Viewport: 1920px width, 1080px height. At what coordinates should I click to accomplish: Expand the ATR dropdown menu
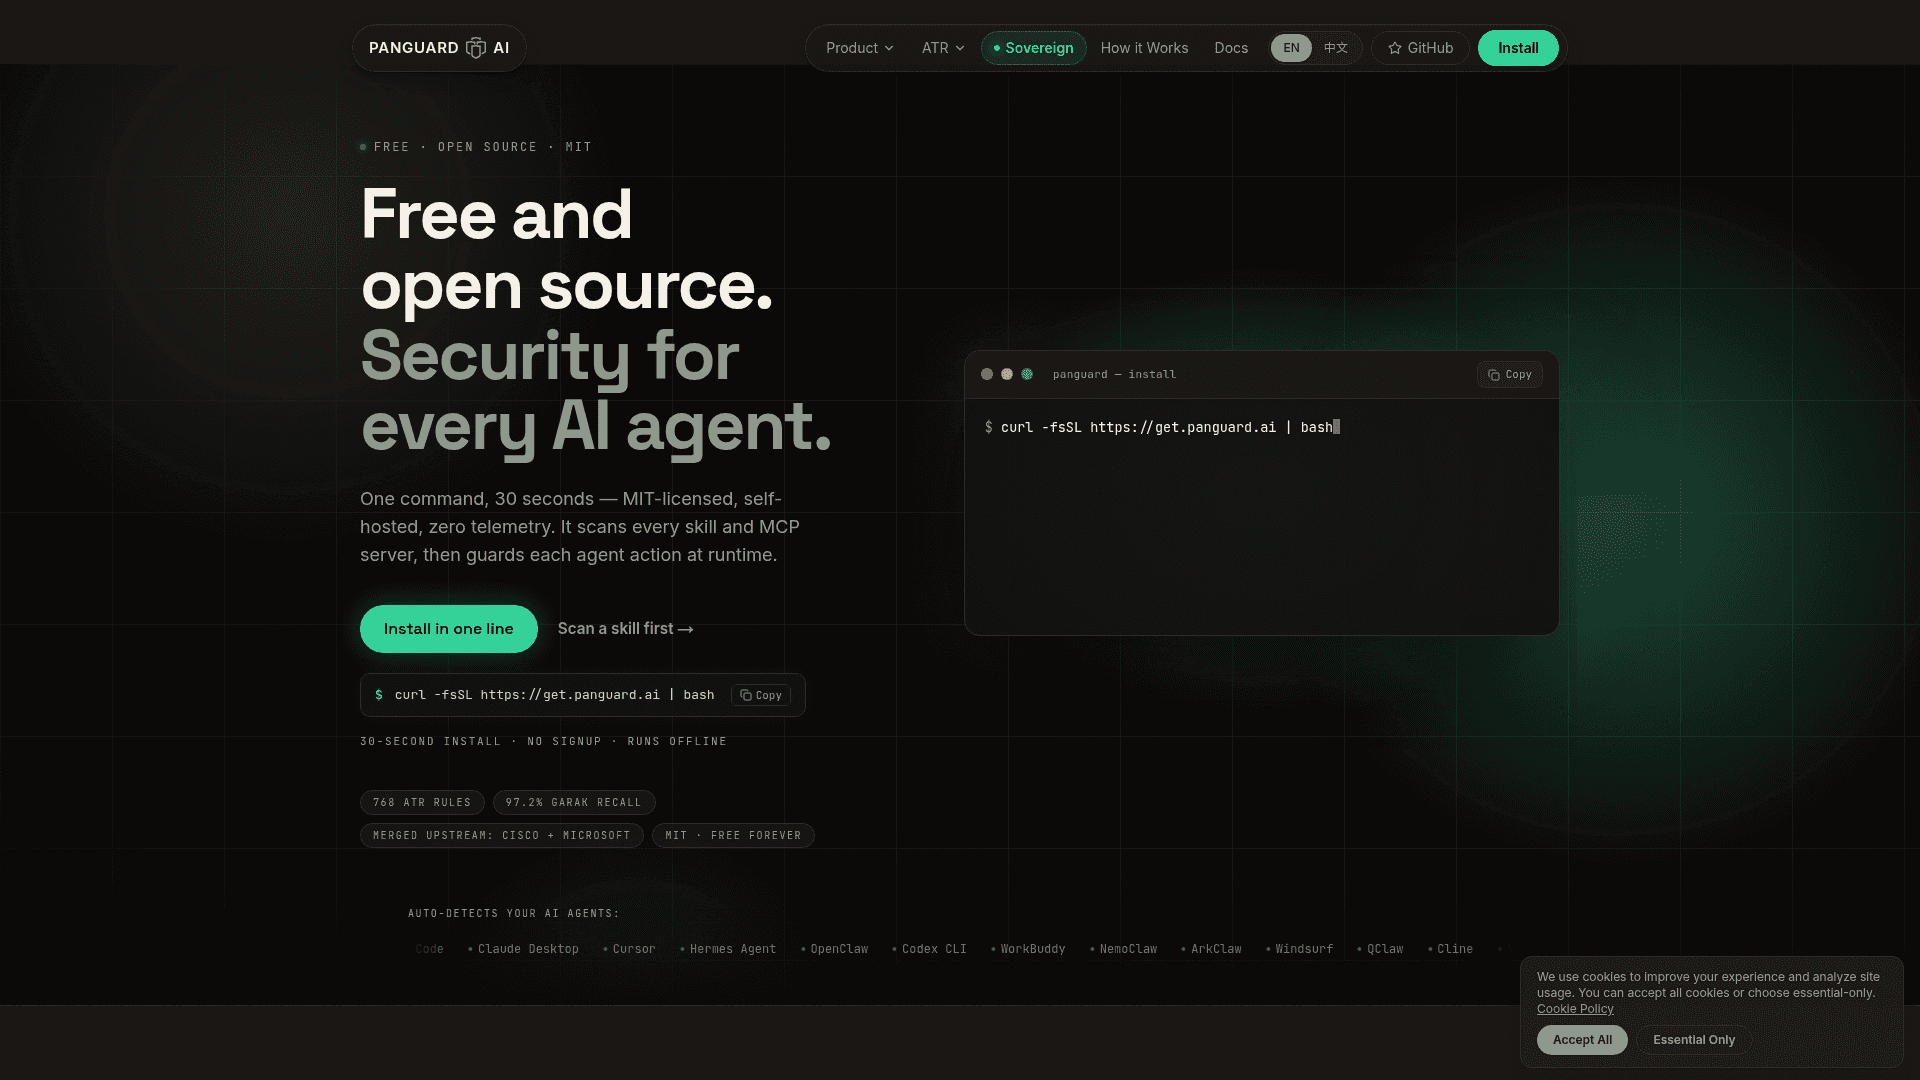coord(943,48)
